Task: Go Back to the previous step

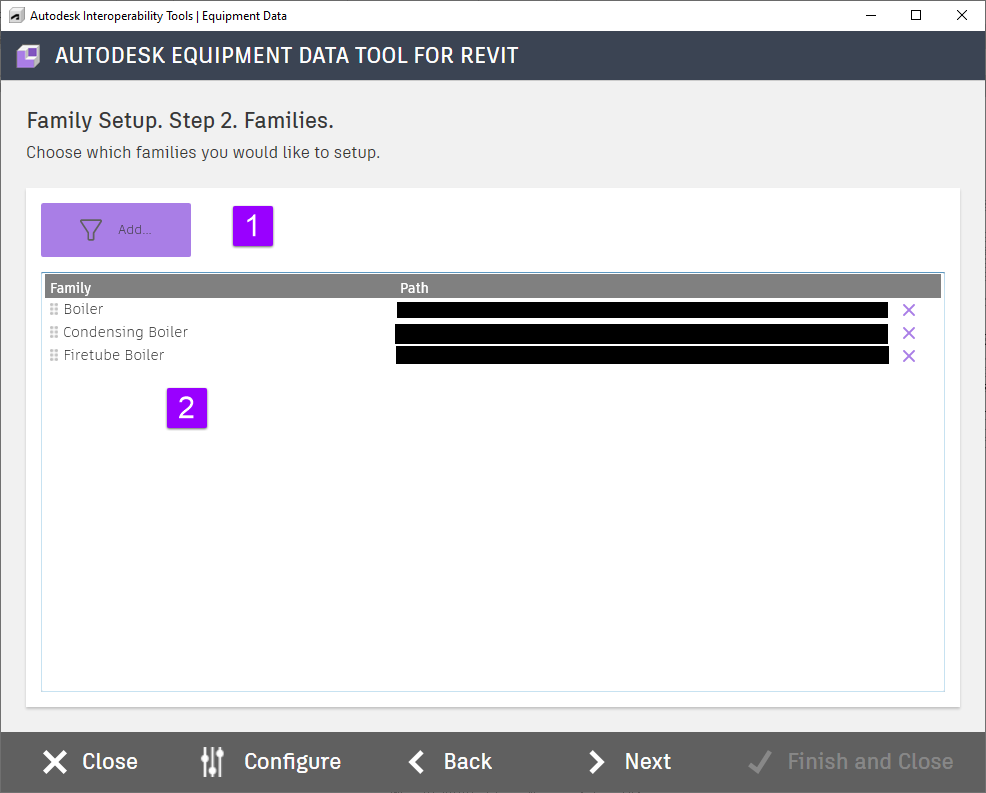Action: [x=450, y=762]
